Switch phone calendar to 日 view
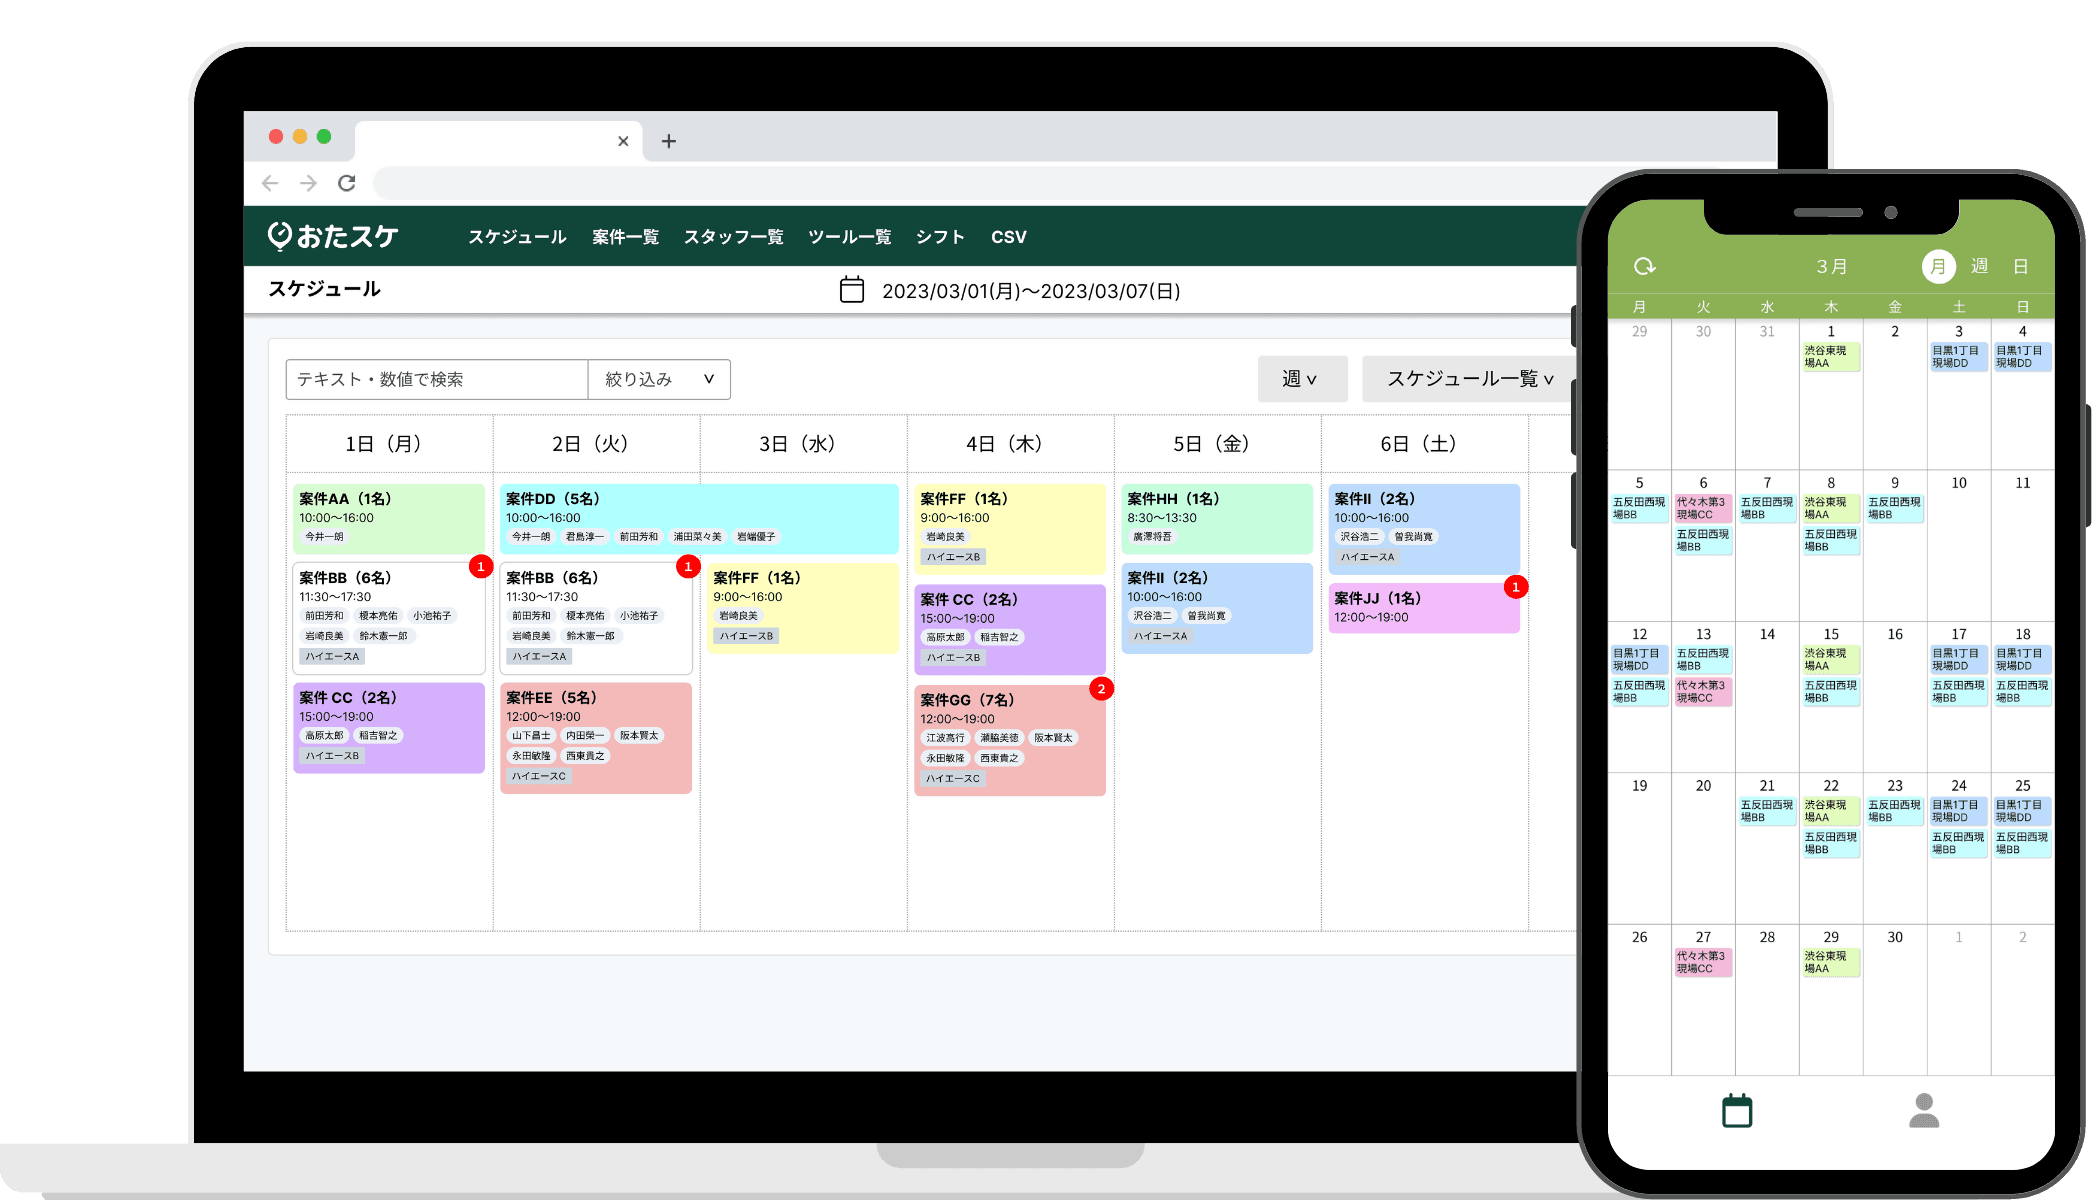This screenshot has height=1200, width=2100. coord(2020,266)
